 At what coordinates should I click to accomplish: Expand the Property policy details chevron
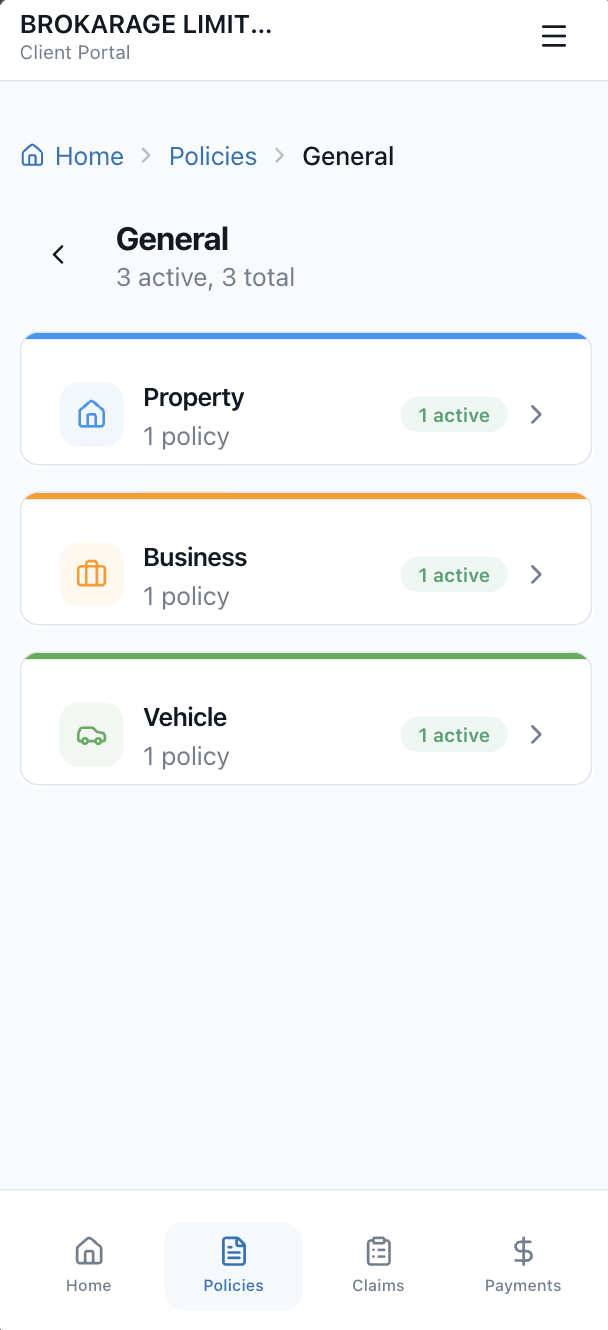pos(536,414)
